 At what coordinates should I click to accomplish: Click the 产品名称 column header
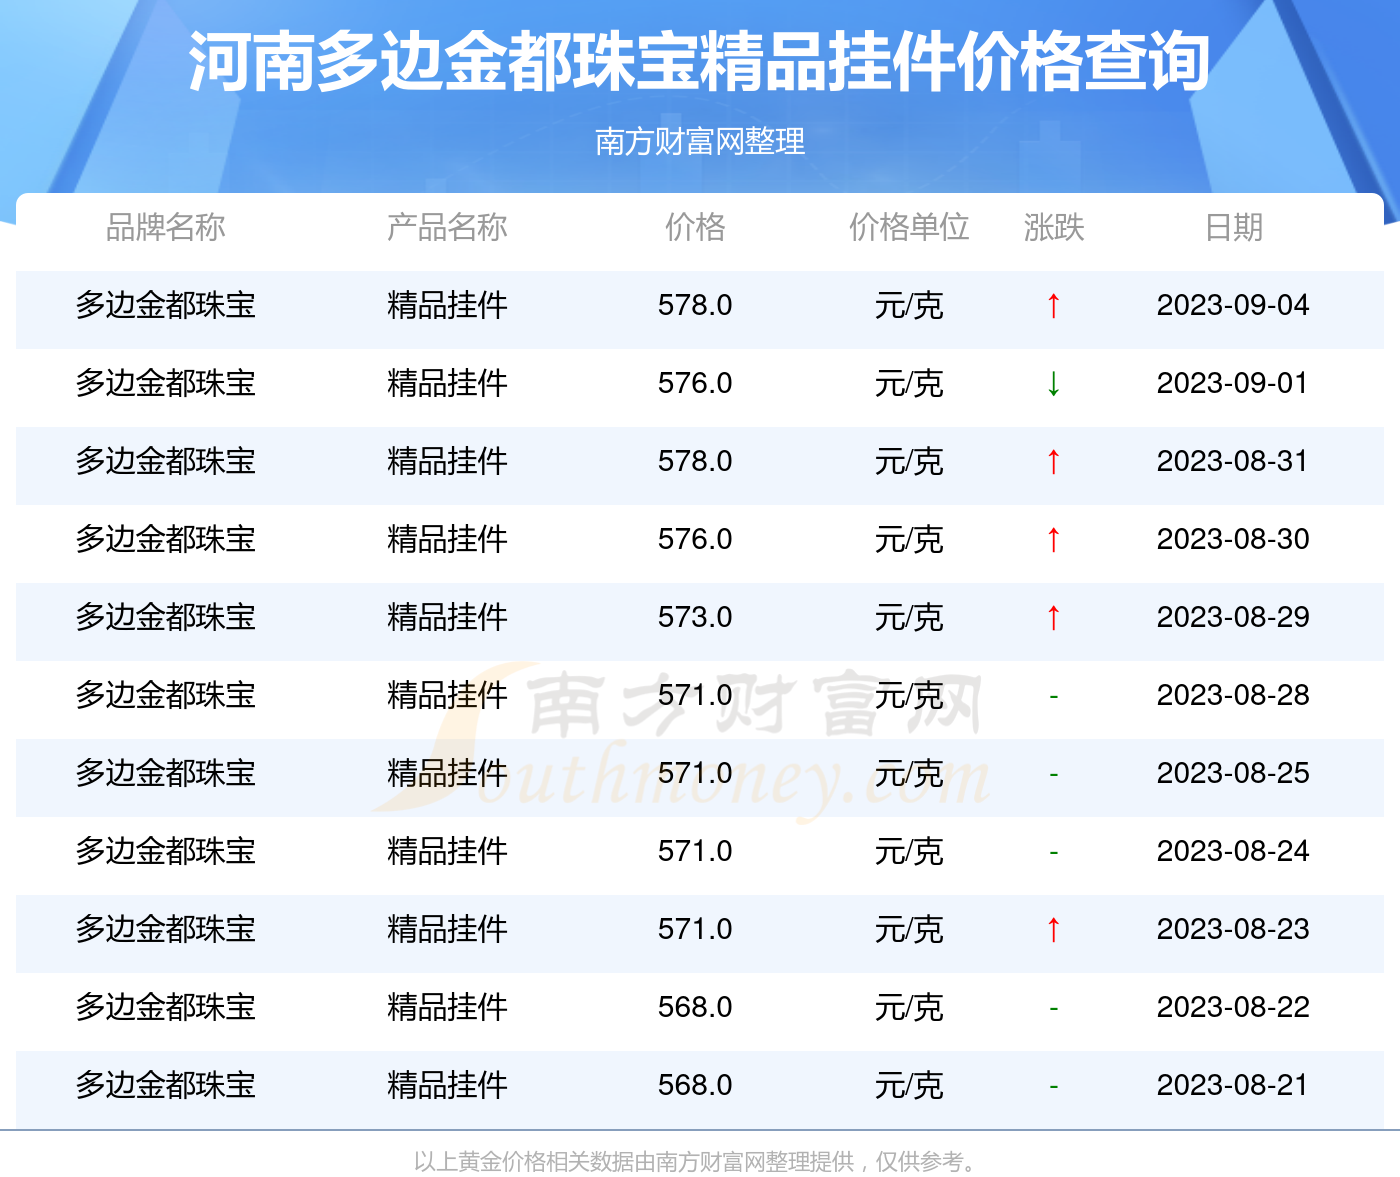point(447,227)
